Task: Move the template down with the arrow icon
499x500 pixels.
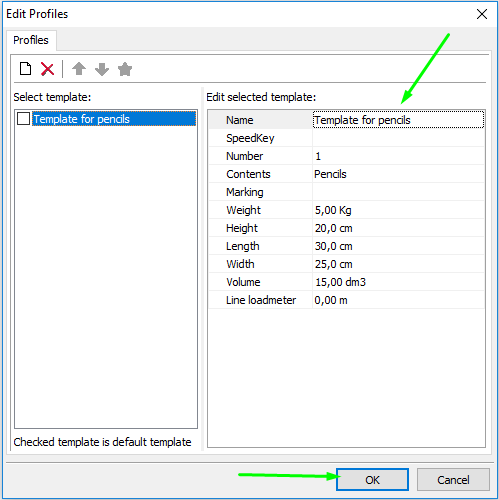Action: tap(102, 69)
